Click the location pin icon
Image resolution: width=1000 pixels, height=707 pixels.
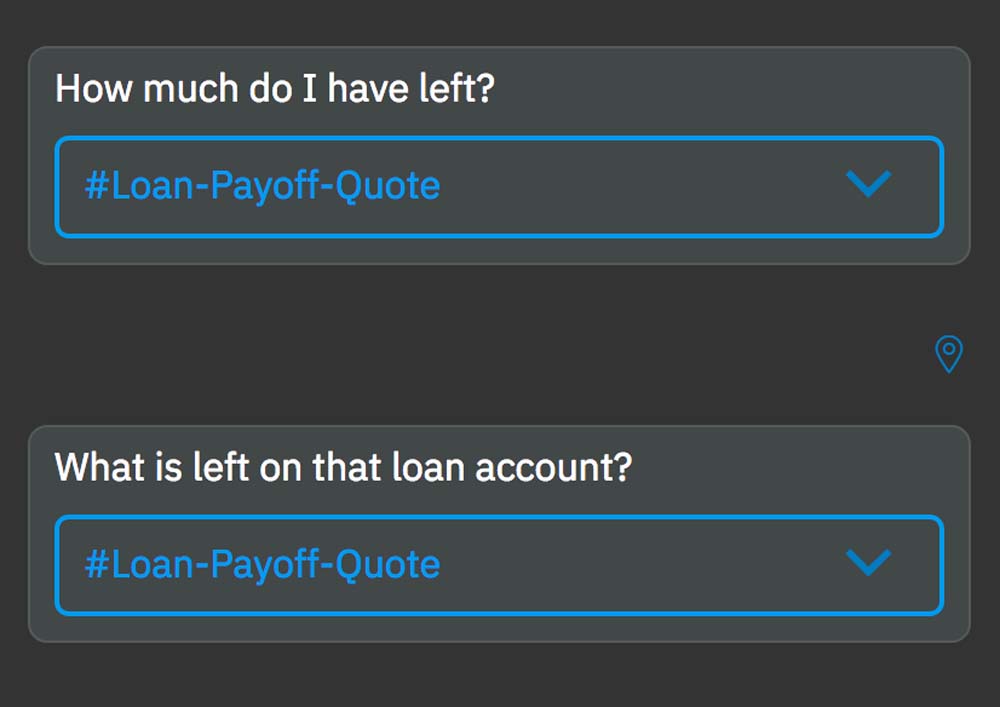pos(948,354)
